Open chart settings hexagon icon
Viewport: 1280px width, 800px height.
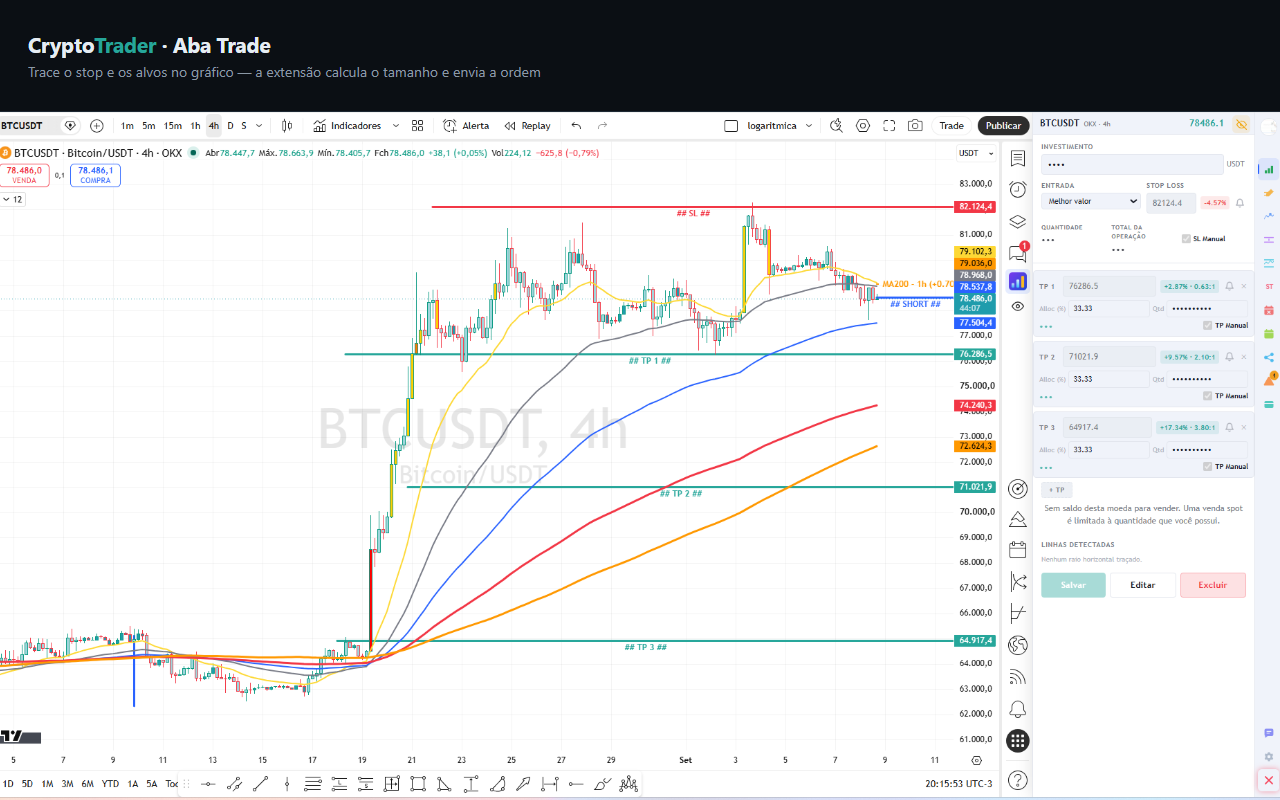coord(863,126)
